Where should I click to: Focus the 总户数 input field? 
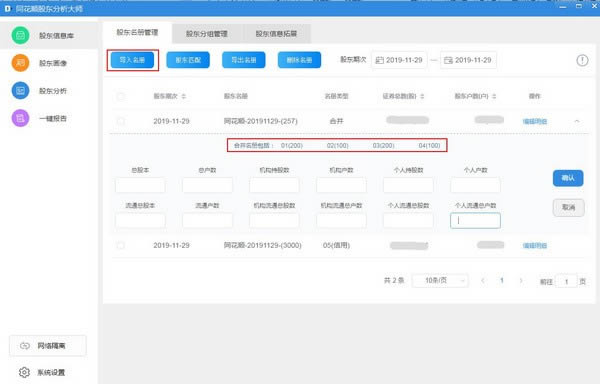pos(207,185)
